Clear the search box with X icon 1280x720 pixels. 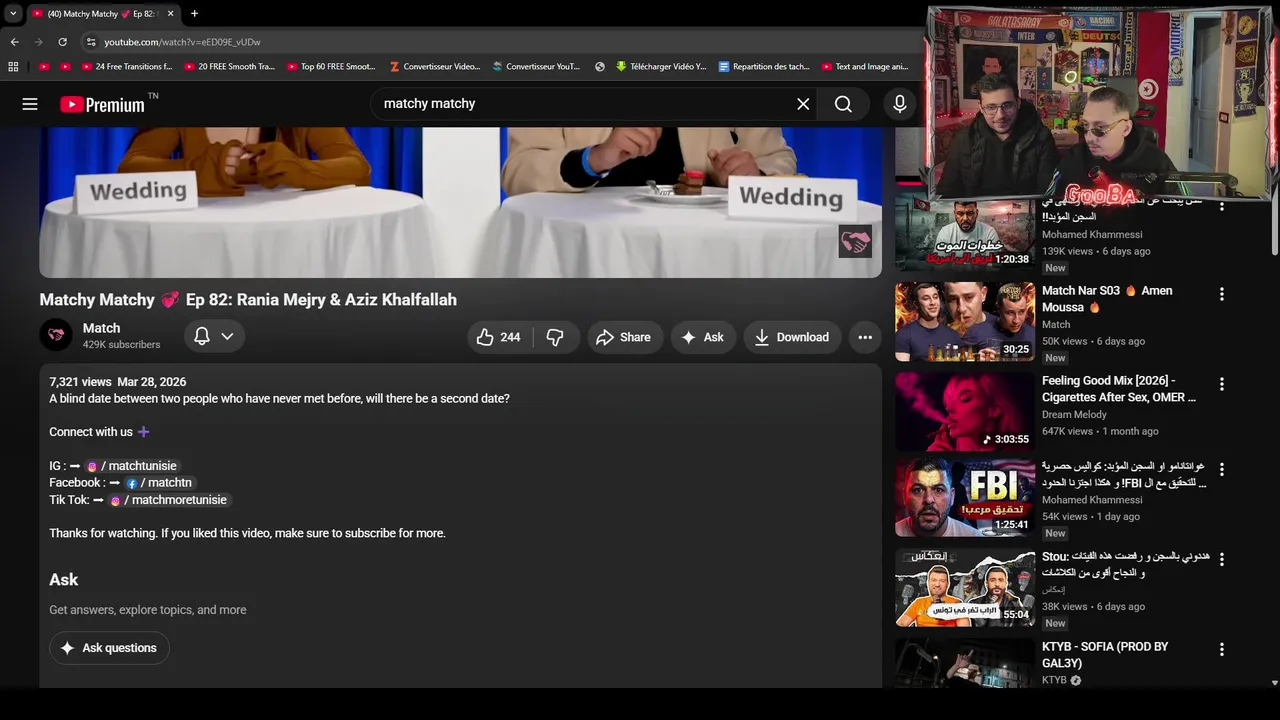[803, 104]
